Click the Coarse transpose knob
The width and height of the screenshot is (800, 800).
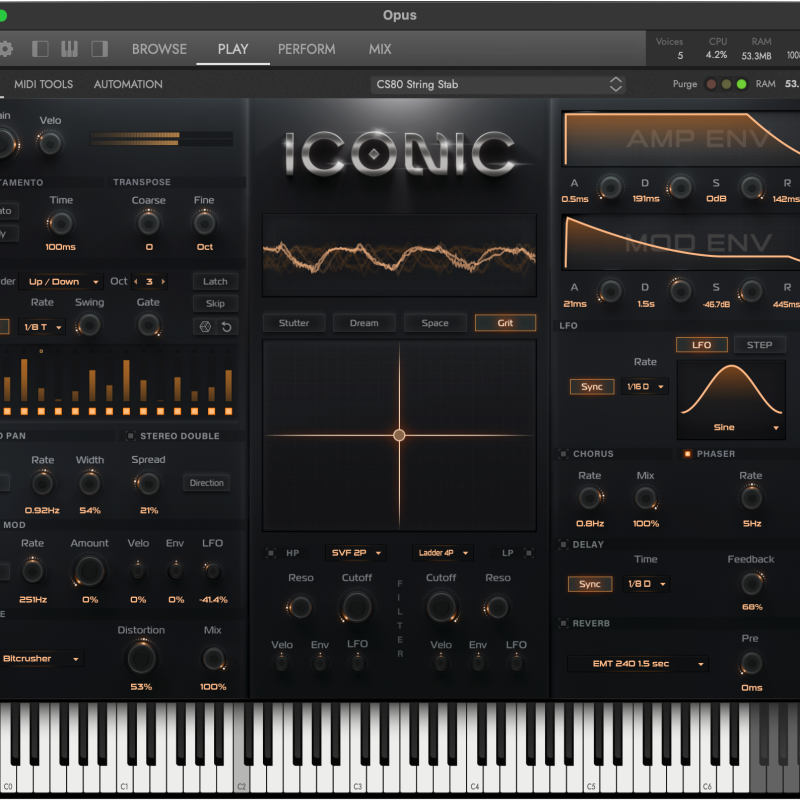148,223
